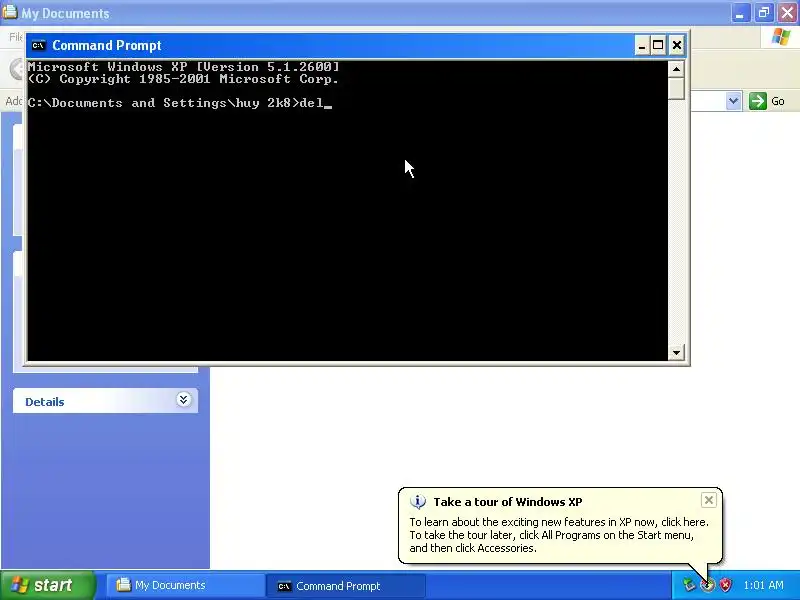Screen dimensions: 800x600
Task: Click the Command Prompt taskbar button
Action: click(345, 586)
